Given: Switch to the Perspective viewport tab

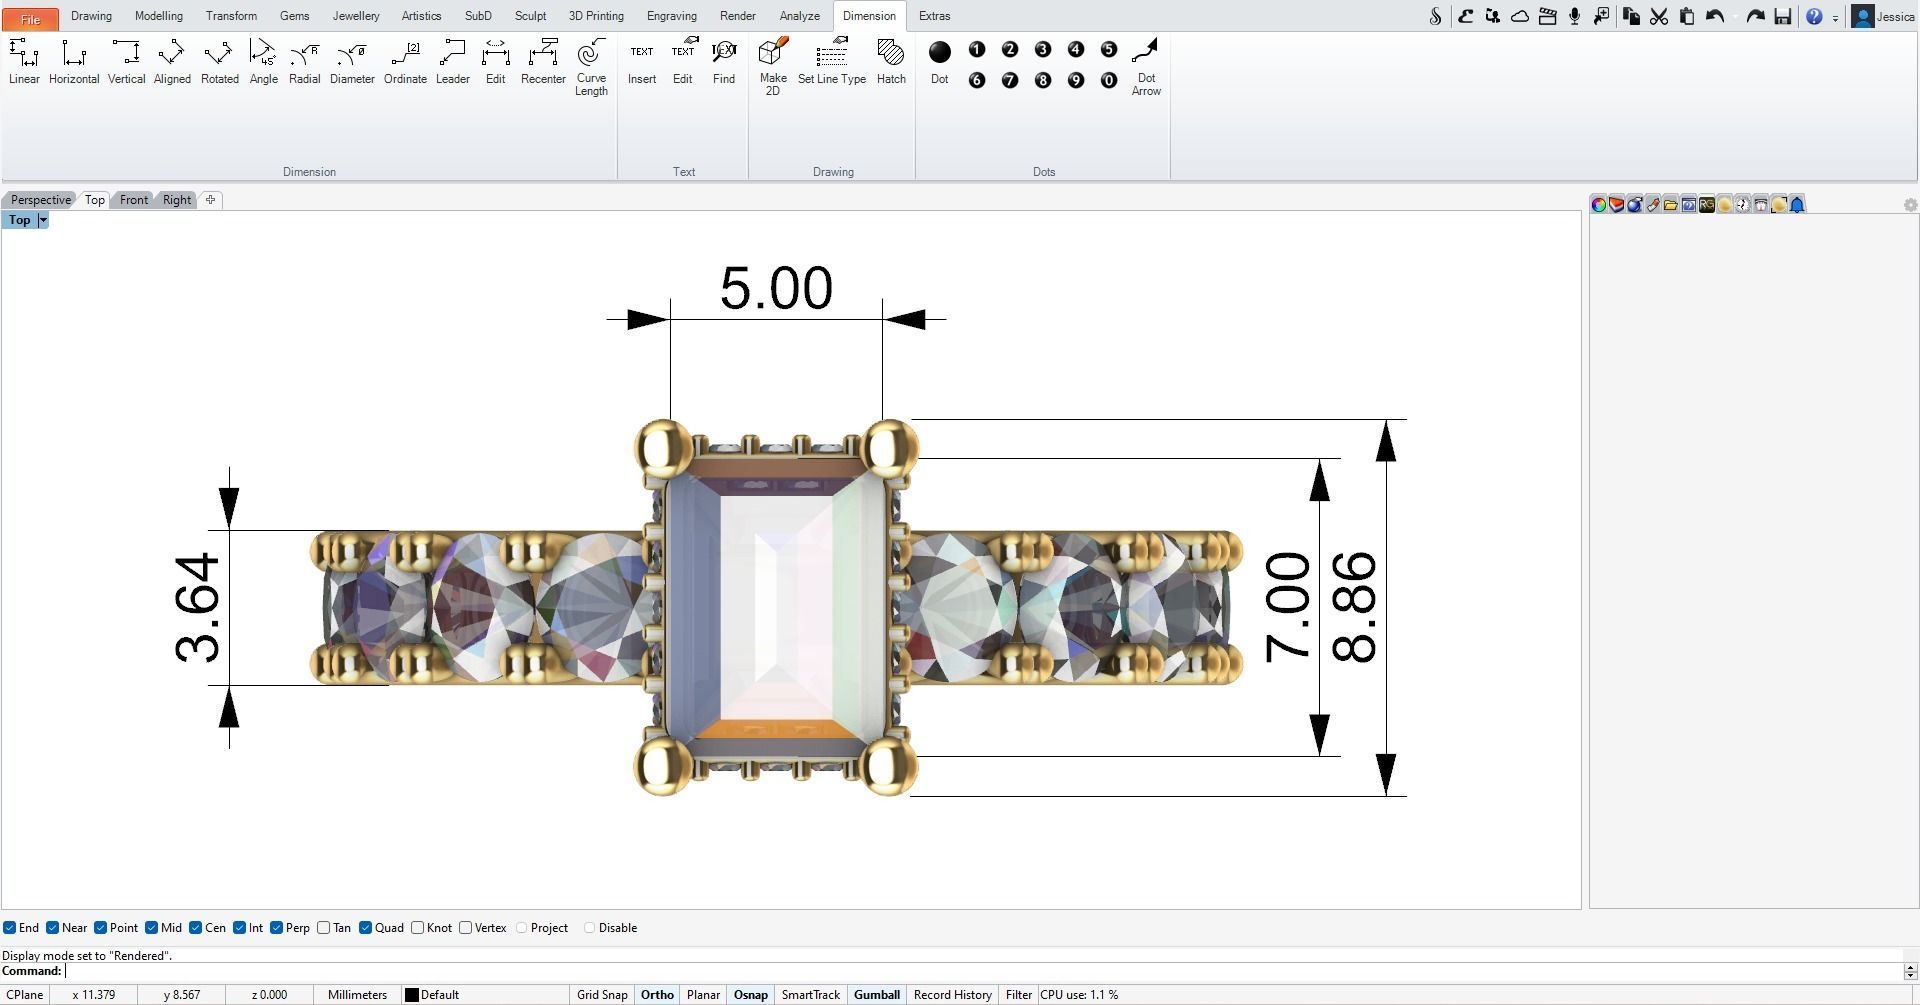Looking at the screenshot, I should pyautogui.click(x=40, y=200).
